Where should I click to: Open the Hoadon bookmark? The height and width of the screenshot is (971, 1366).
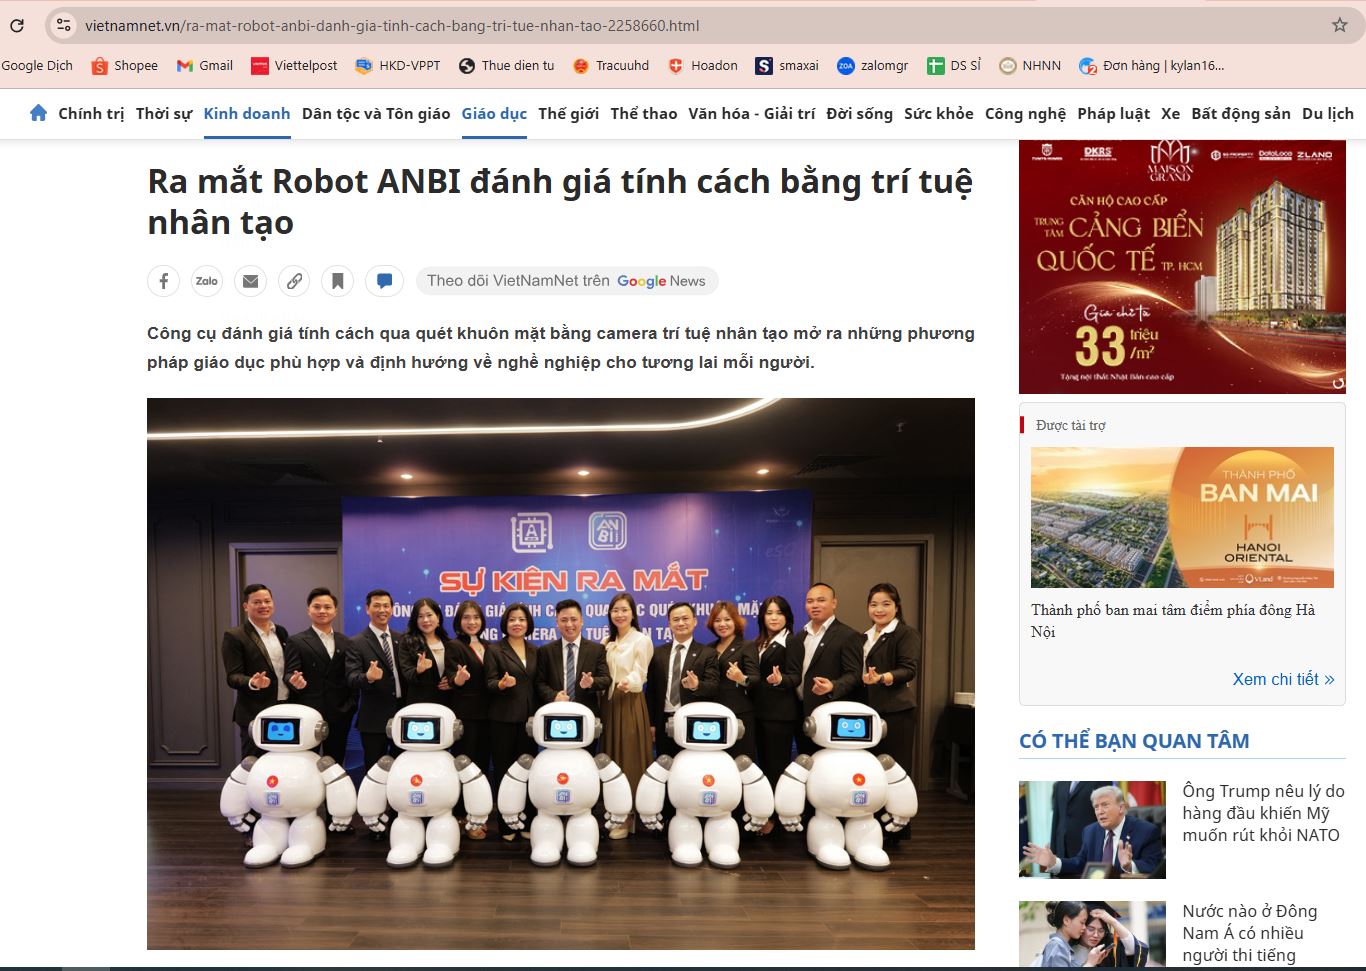(703, 66)
